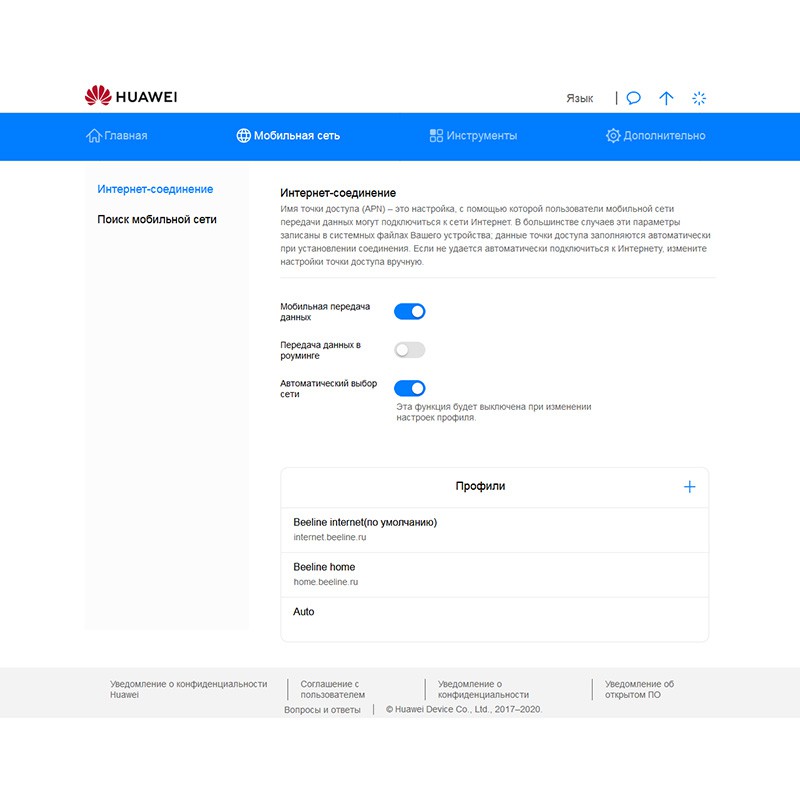Click the gear icon for Дополнительно
This screenshot has height=800, width=800.
pyautogui.click(x=613, y=136)
